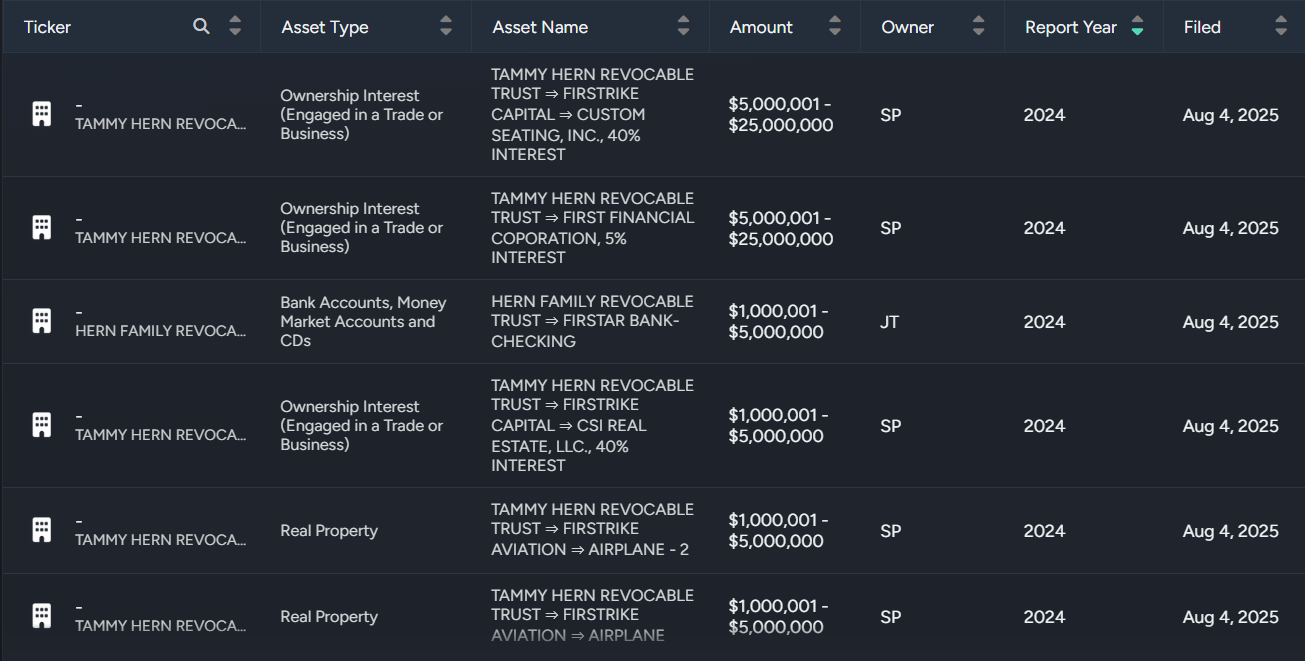Click the Filed column header label
1305x661 pixels.
click(1202, 27)
